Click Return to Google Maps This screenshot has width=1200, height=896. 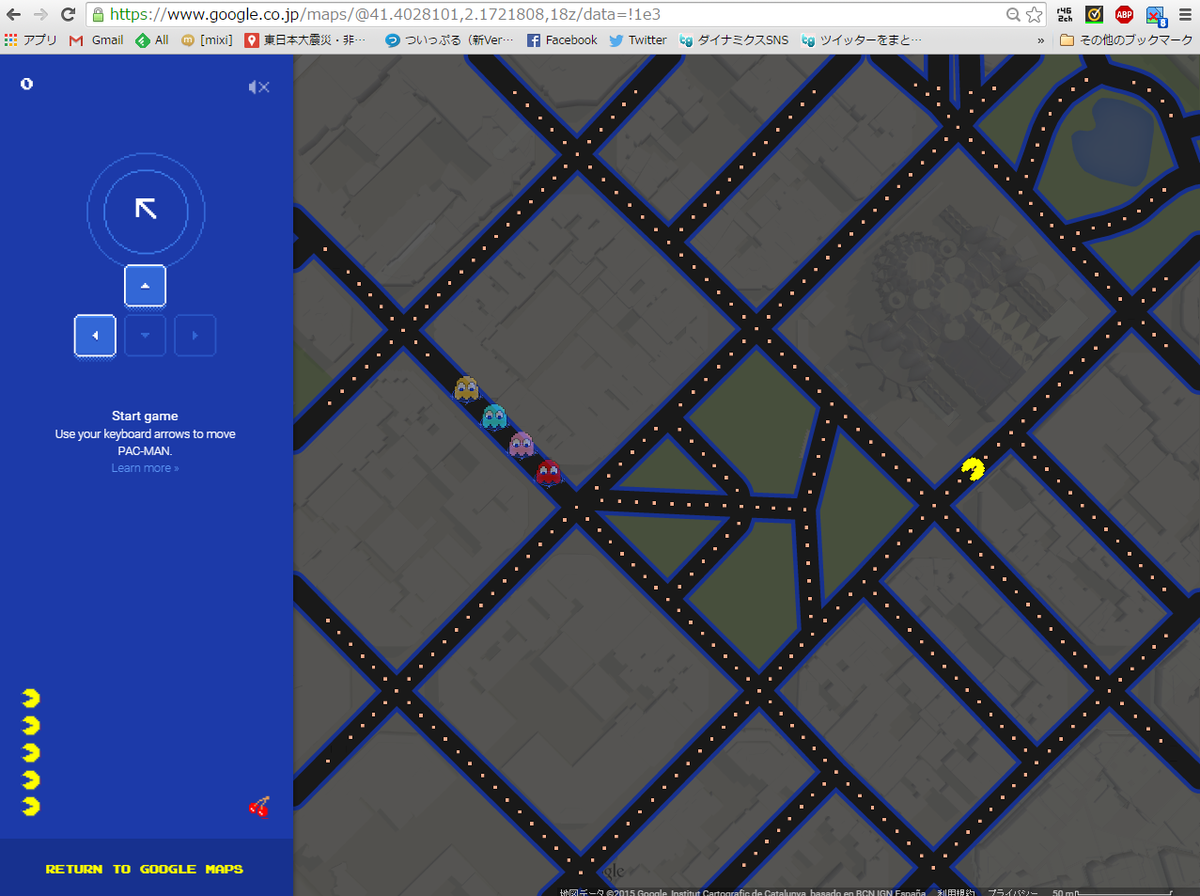click(x=145, y=869)
